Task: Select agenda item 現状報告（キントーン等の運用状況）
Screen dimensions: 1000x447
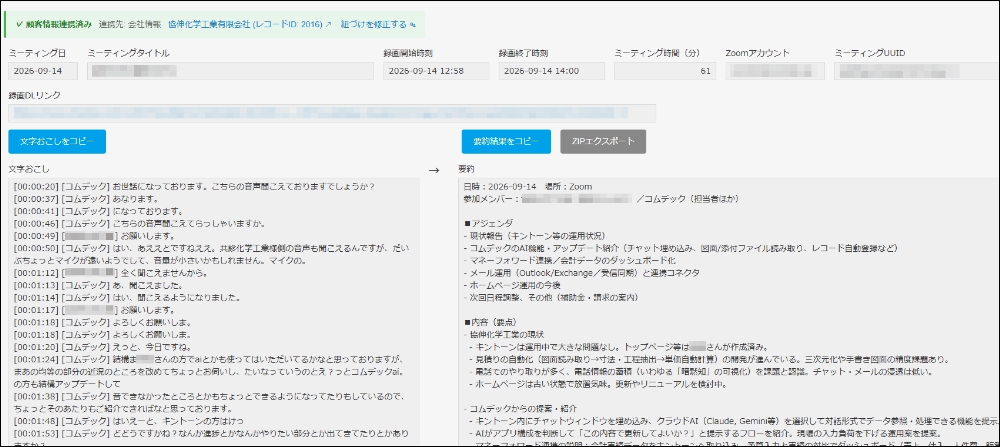Action: point(534,236)
